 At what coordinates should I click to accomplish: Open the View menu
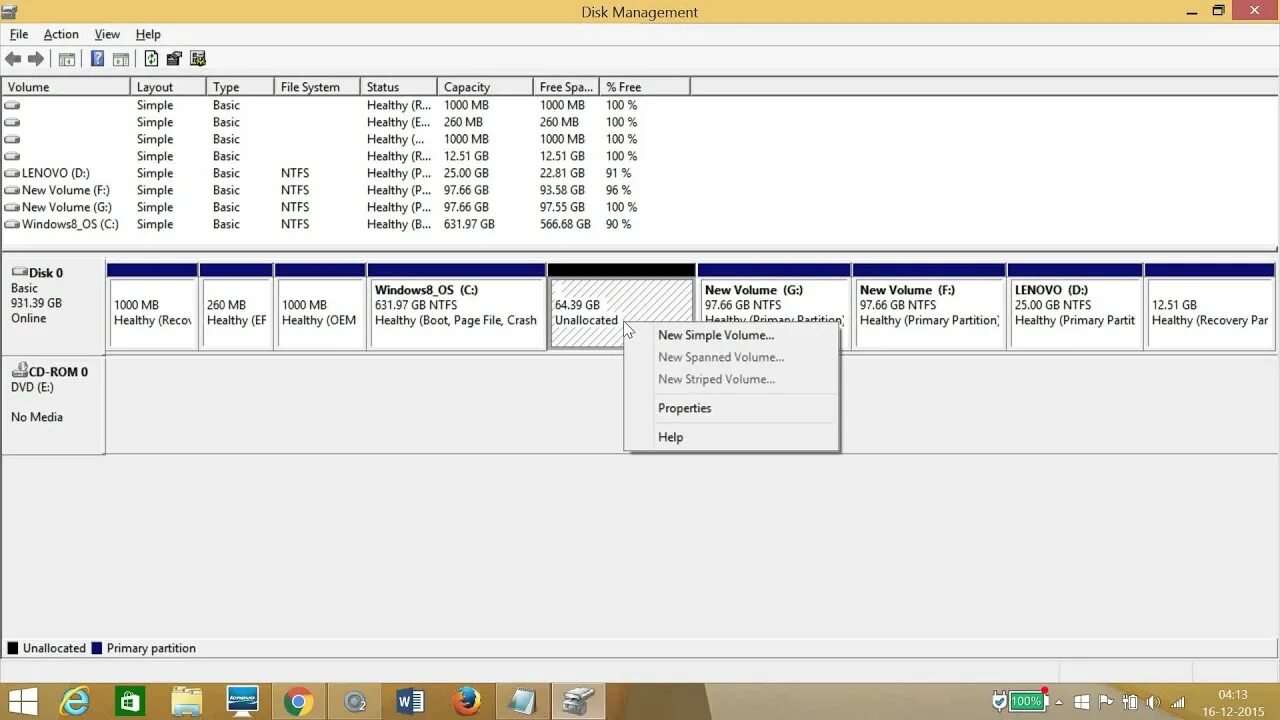tap(107, 34)
